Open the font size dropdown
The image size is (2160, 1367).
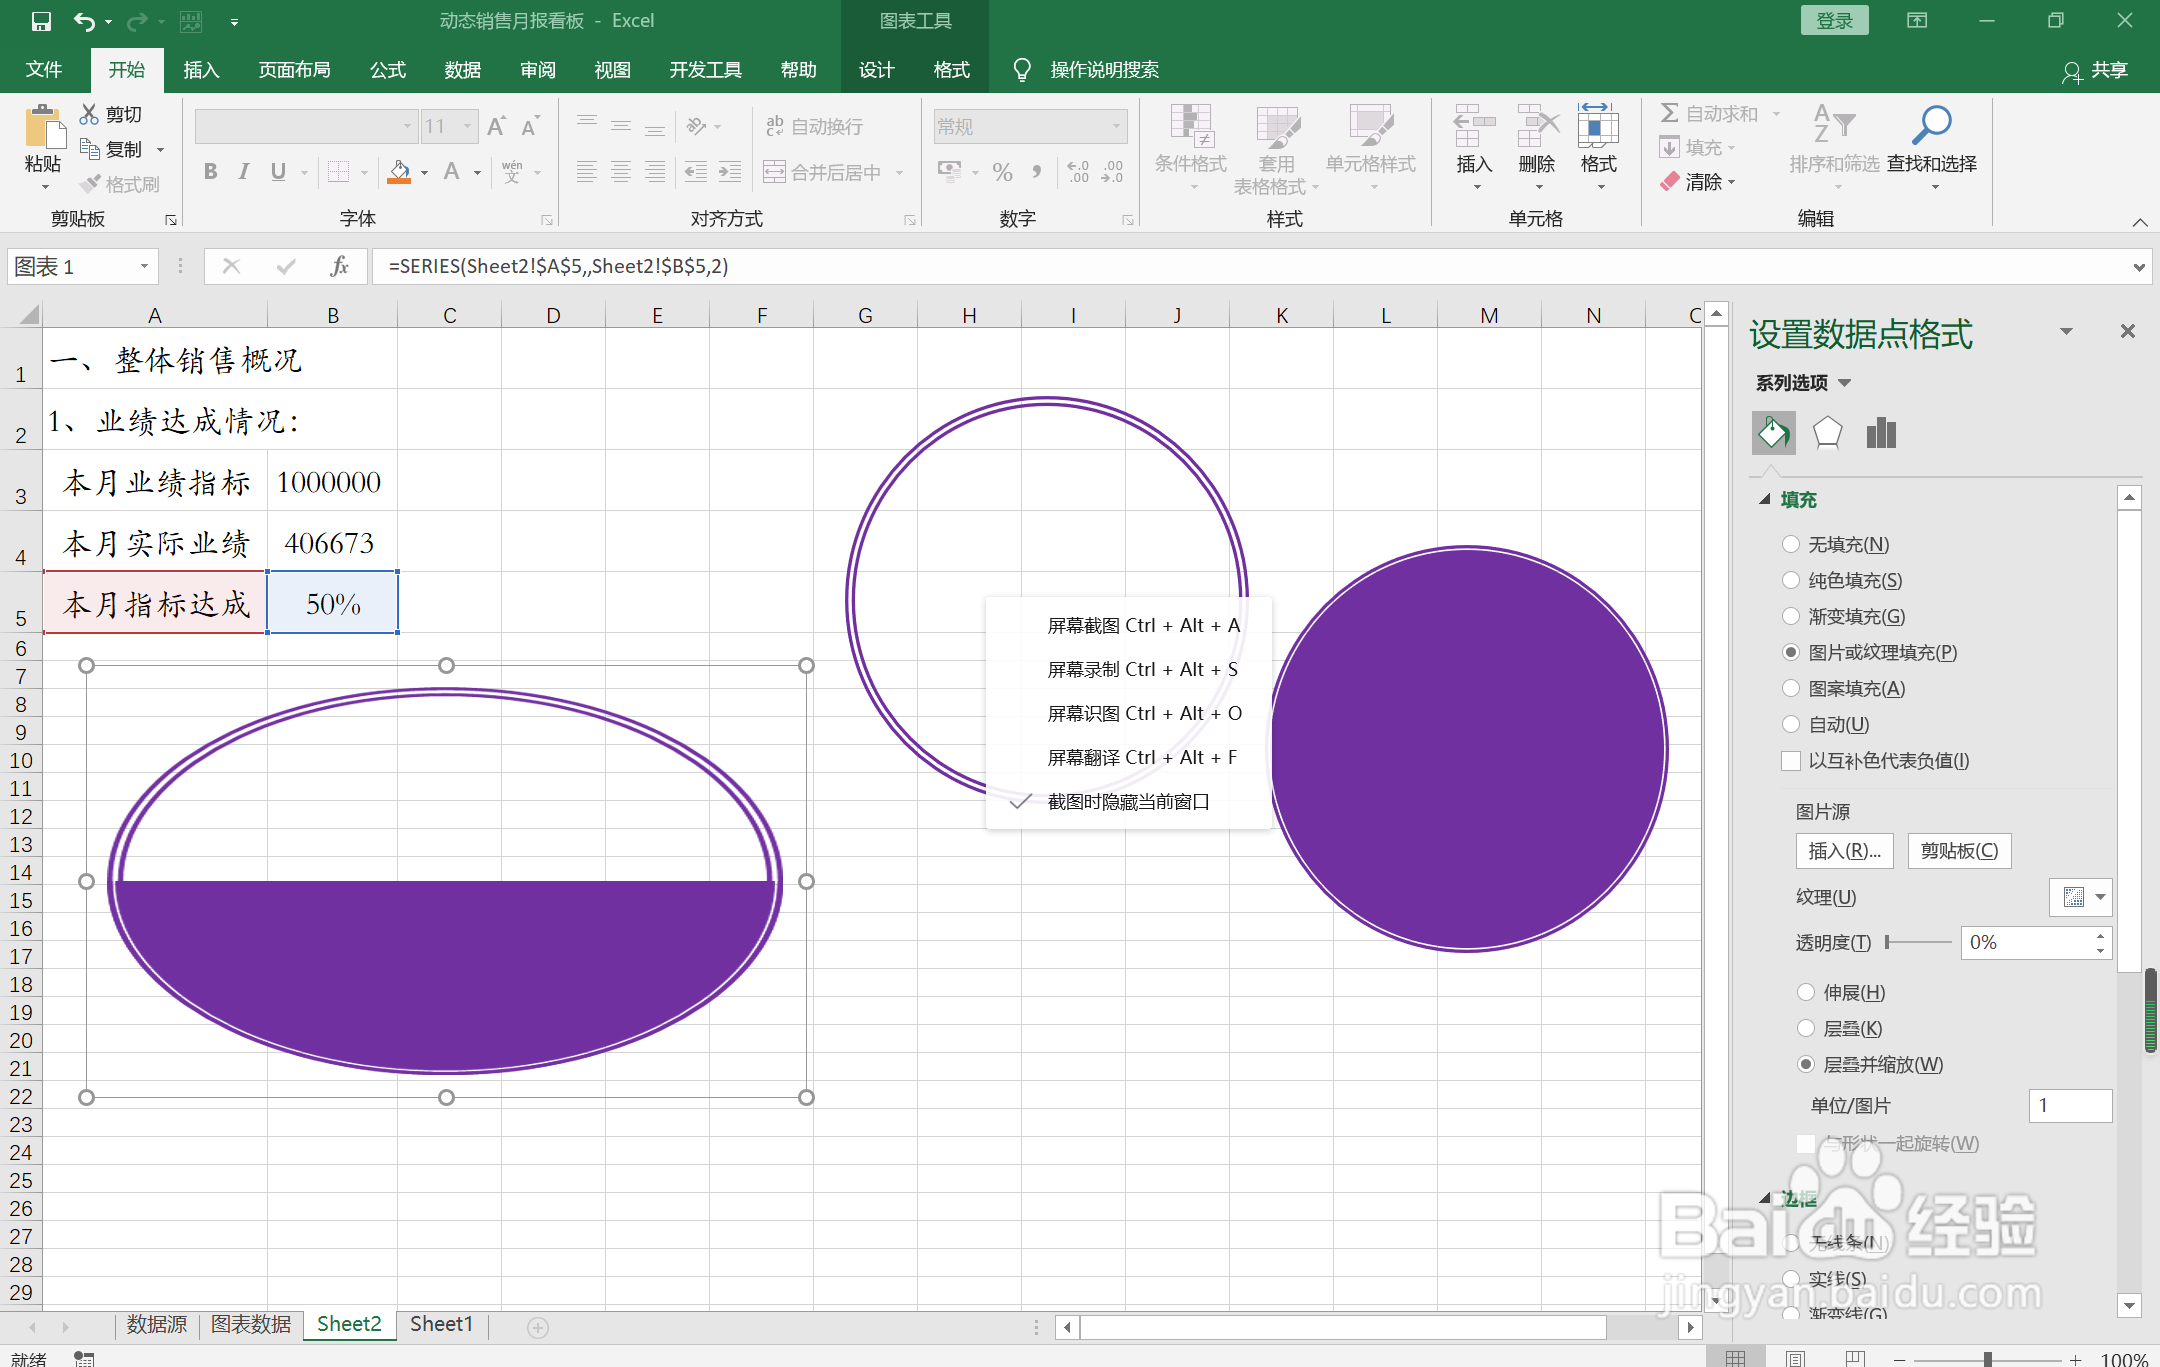[x=466, y=126]
